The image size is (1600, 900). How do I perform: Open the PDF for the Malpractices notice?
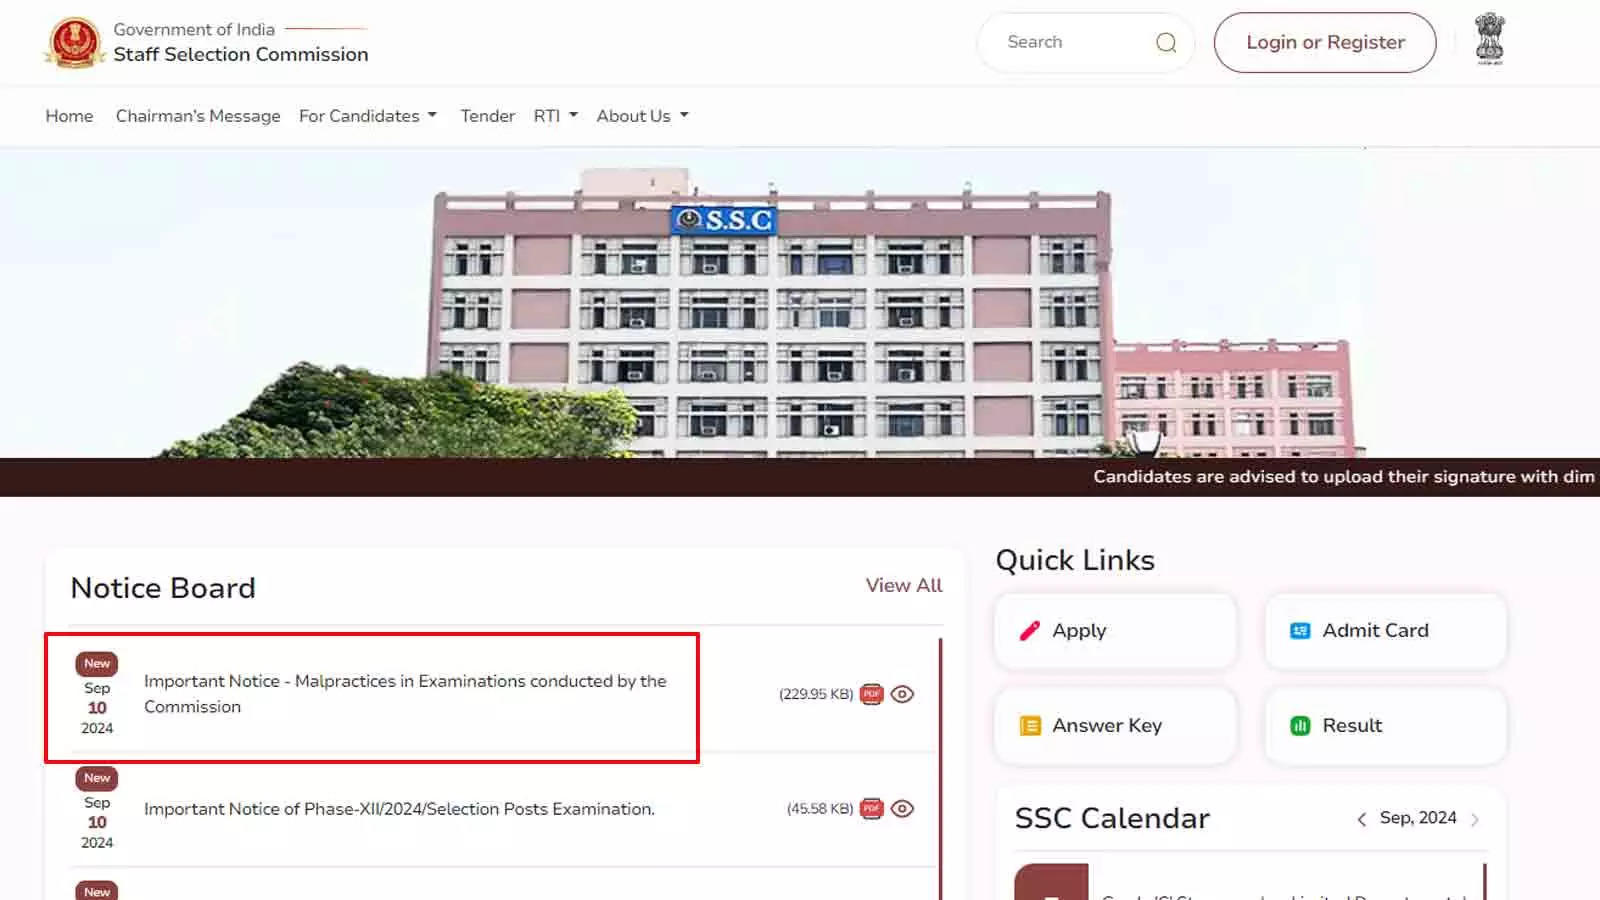click(x=872, y=693)
